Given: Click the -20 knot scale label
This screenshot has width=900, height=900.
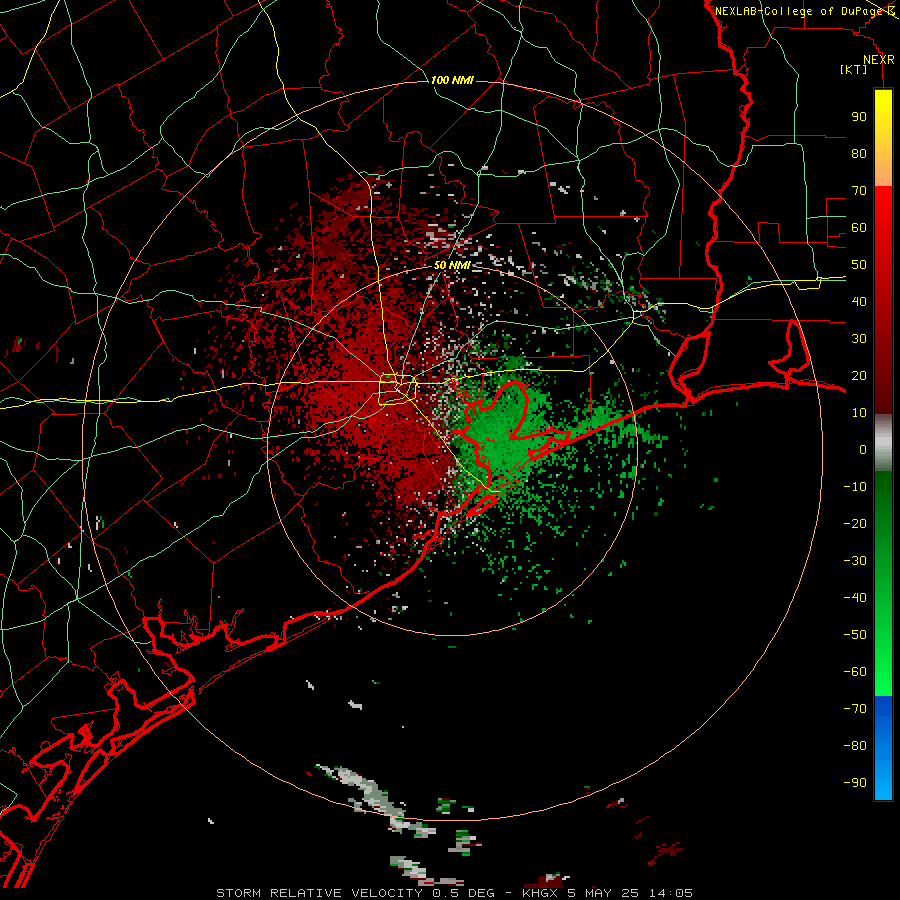Looking at the screenshot, I should (x=855, y=523).
